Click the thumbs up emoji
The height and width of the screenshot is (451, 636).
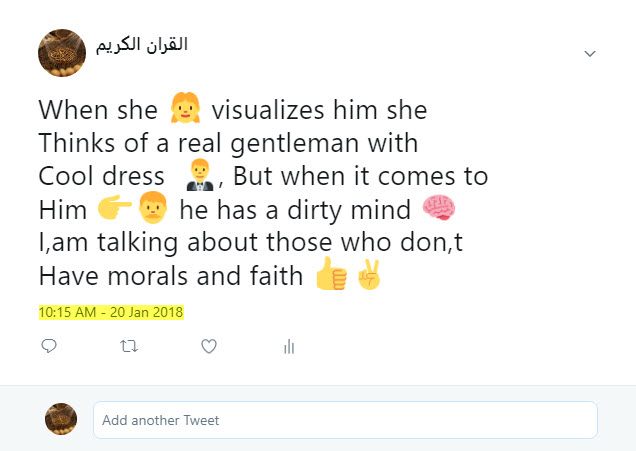[330, 274]
